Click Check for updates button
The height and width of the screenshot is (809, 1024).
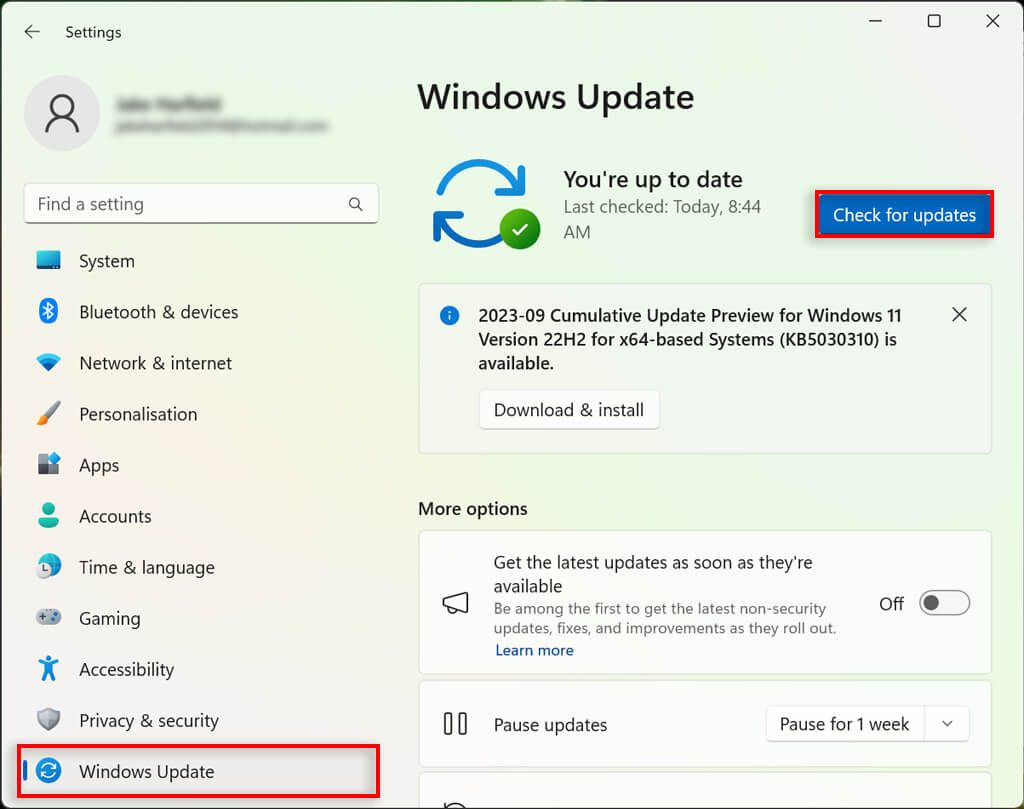[904, 214]
